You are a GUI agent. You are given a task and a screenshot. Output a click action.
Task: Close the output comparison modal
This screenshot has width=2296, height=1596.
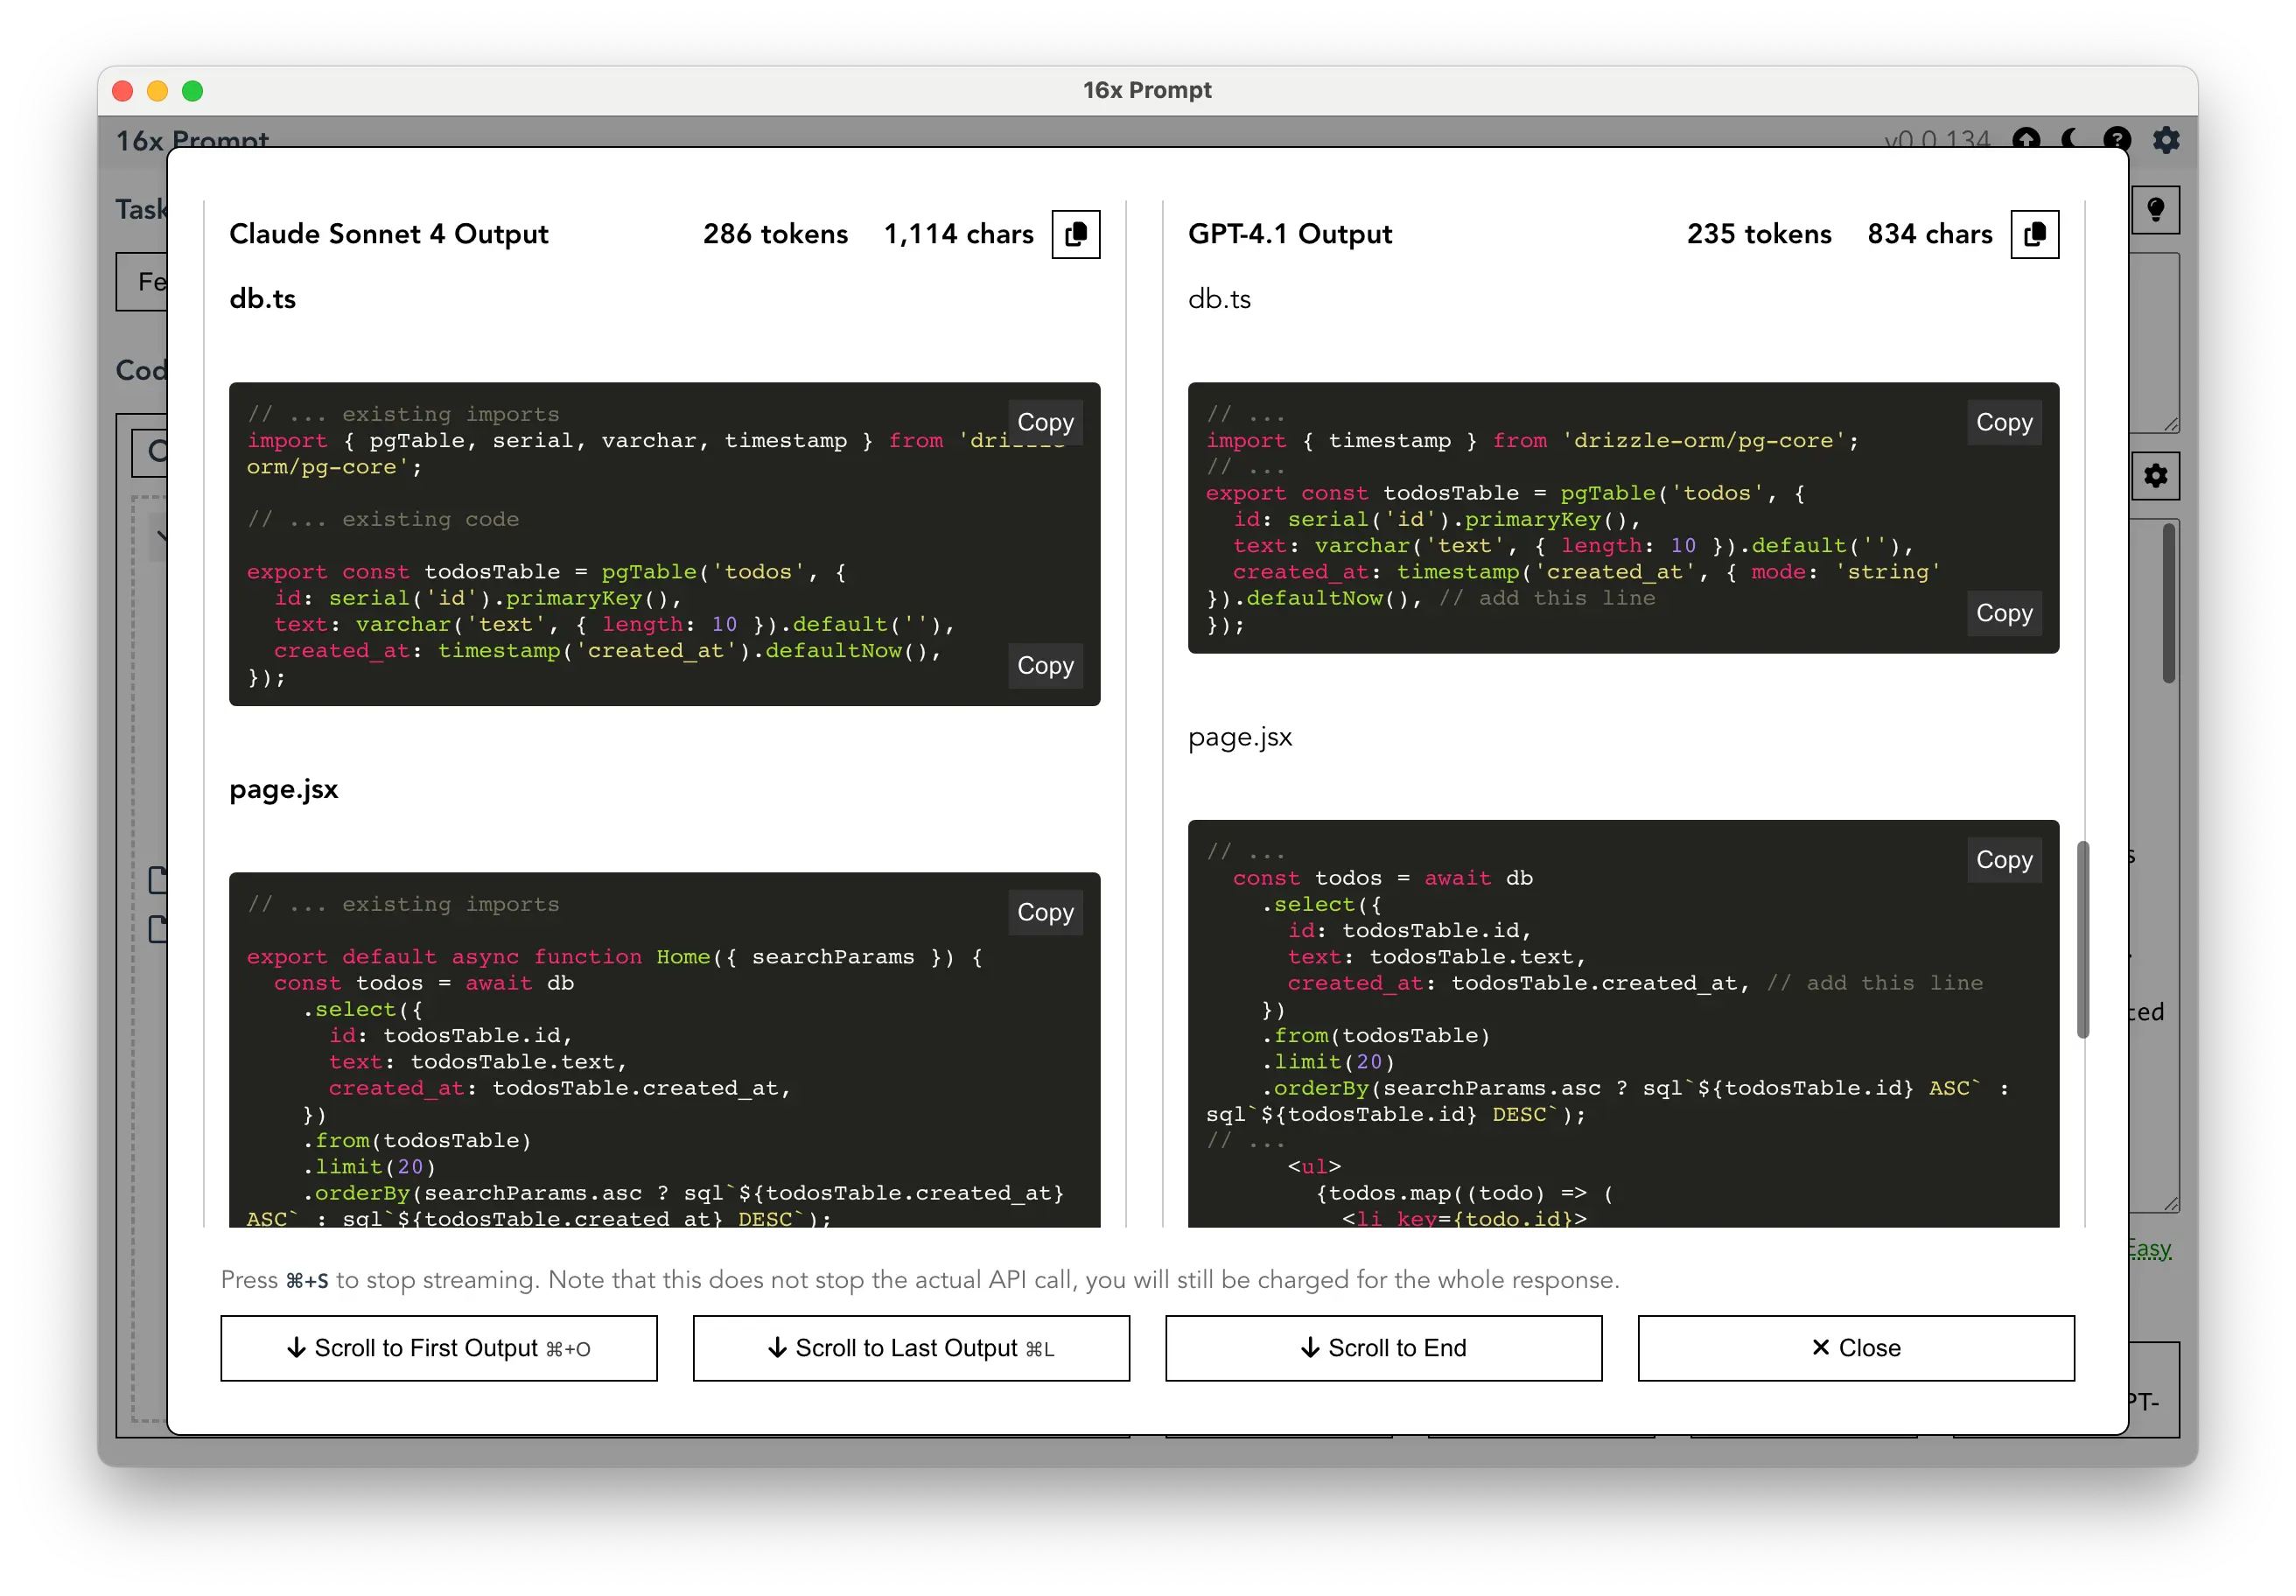point(1856,1348)
